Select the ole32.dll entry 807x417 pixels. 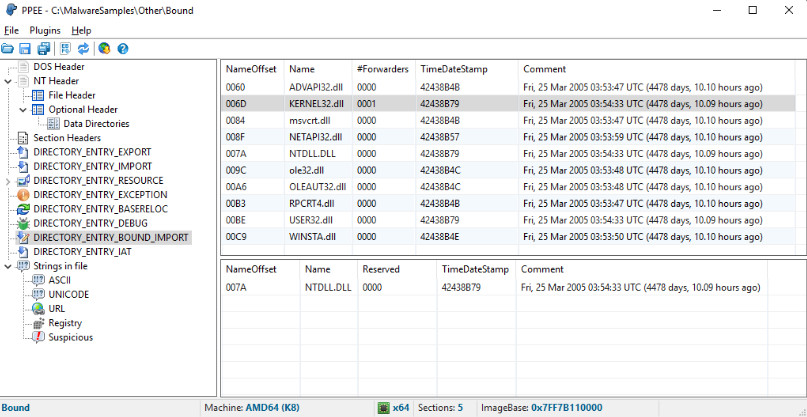point(307,170)
